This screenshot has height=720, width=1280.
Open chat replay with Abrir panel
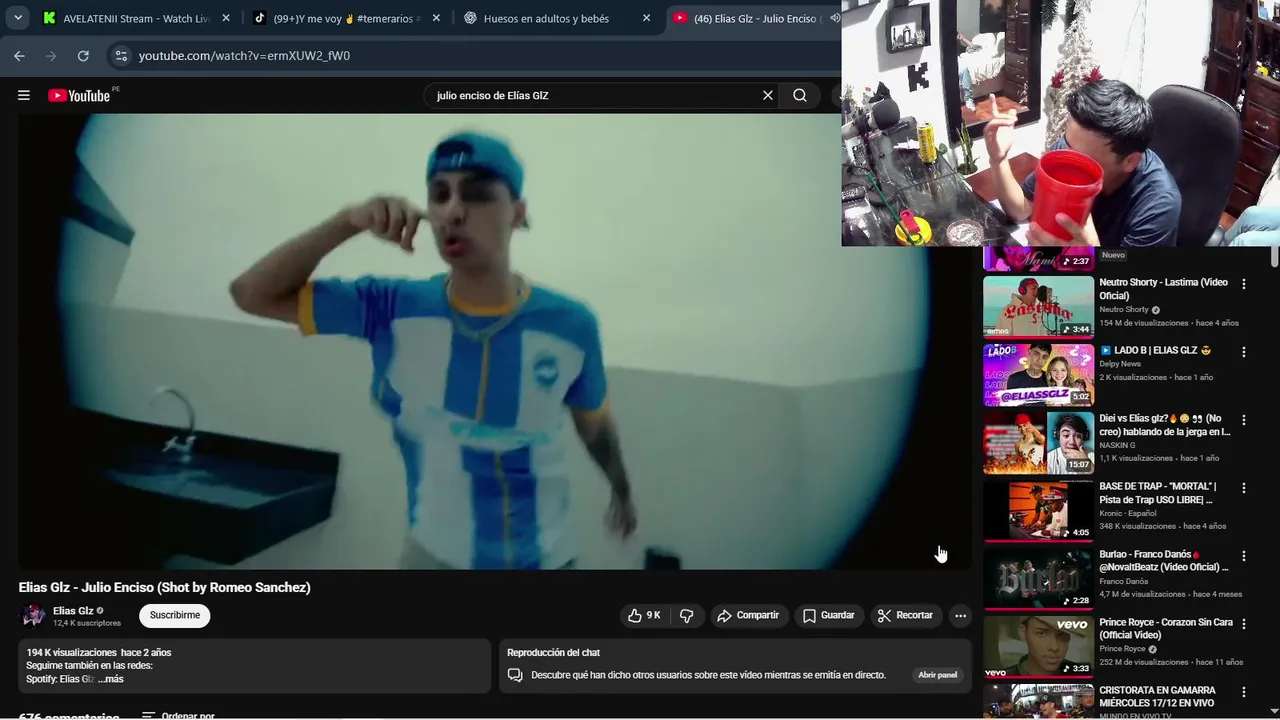(938, 675)
